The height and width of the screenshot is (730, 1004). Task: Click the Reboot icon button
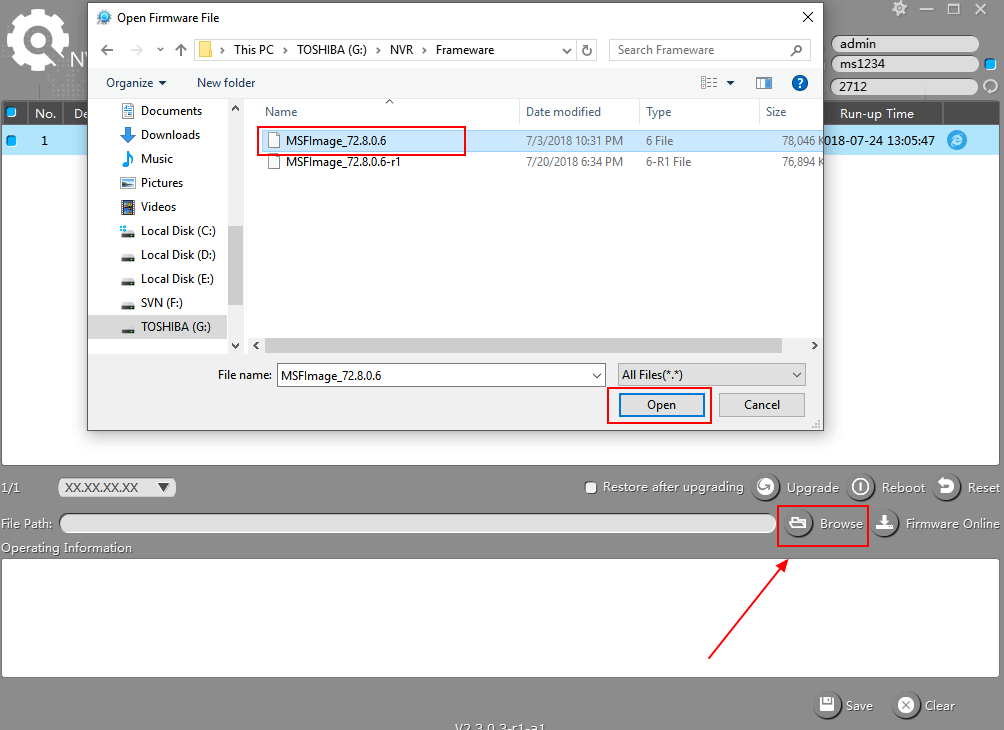pyautogui.click(x=860, y=487)
